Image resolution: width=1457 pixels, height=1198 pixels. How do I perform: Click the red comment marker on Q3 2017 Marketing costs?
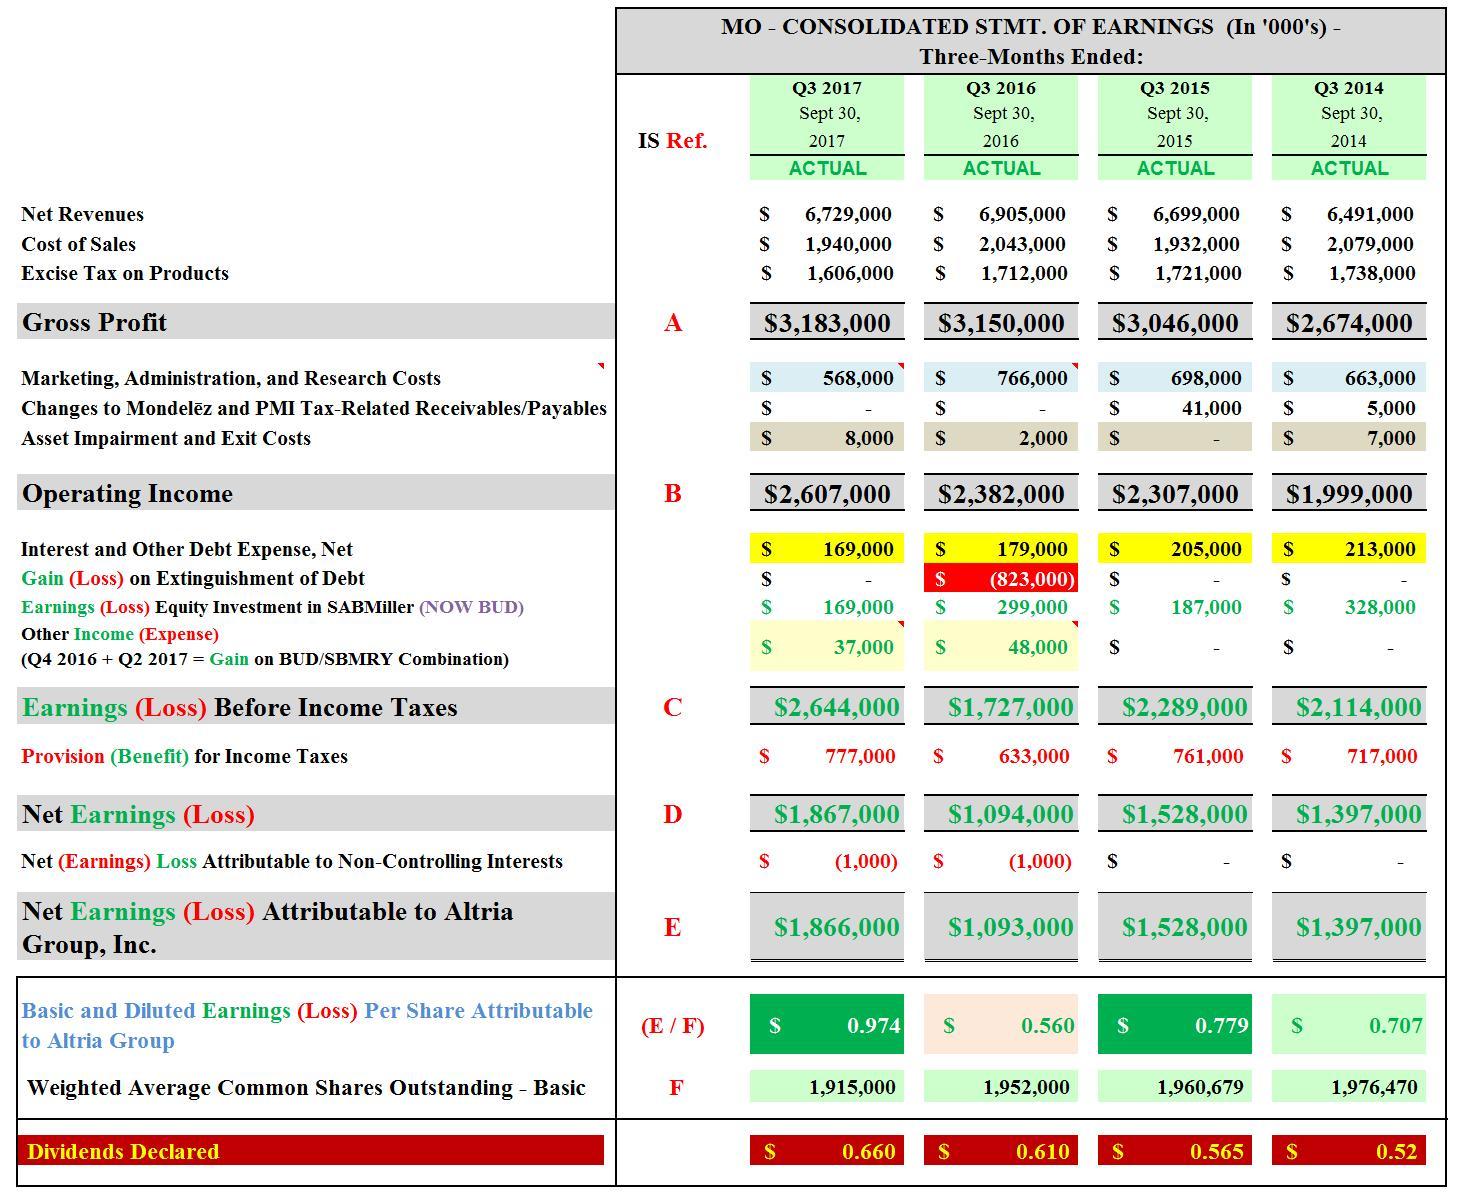pos(900,367)
